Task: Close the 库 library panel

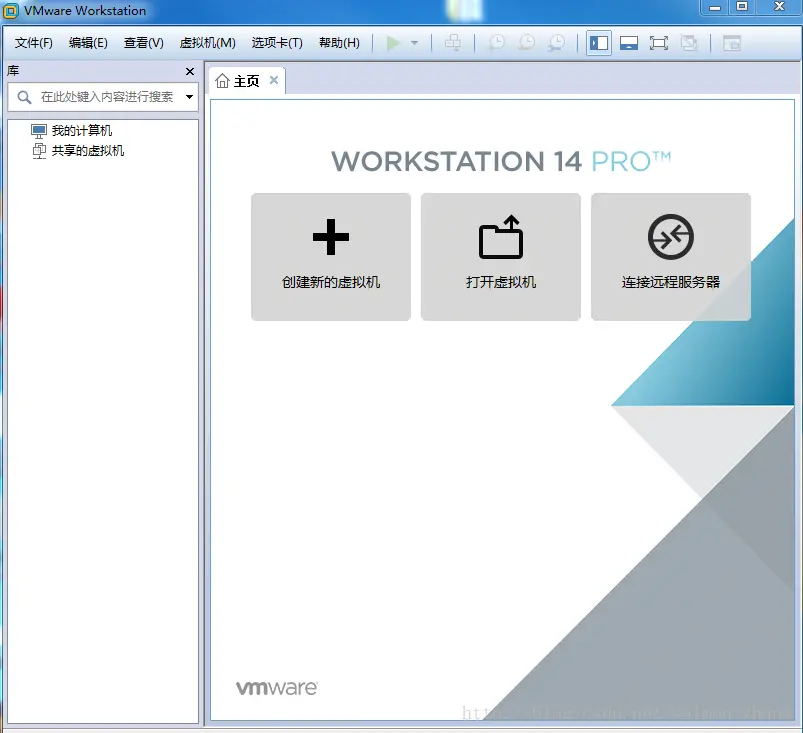Action: click(x=190, y=71)
